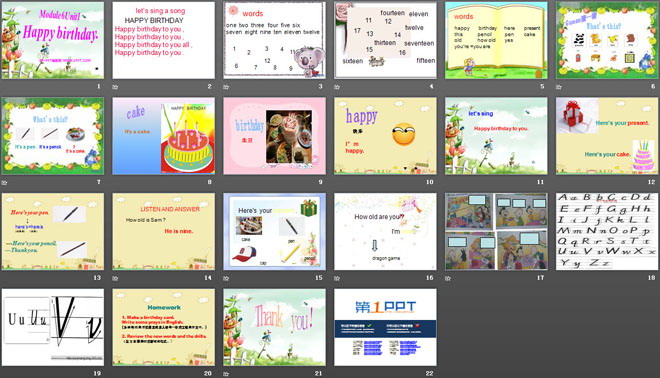
Task: Click the animation star icon under slide 21
Action: tap(226, 374)
